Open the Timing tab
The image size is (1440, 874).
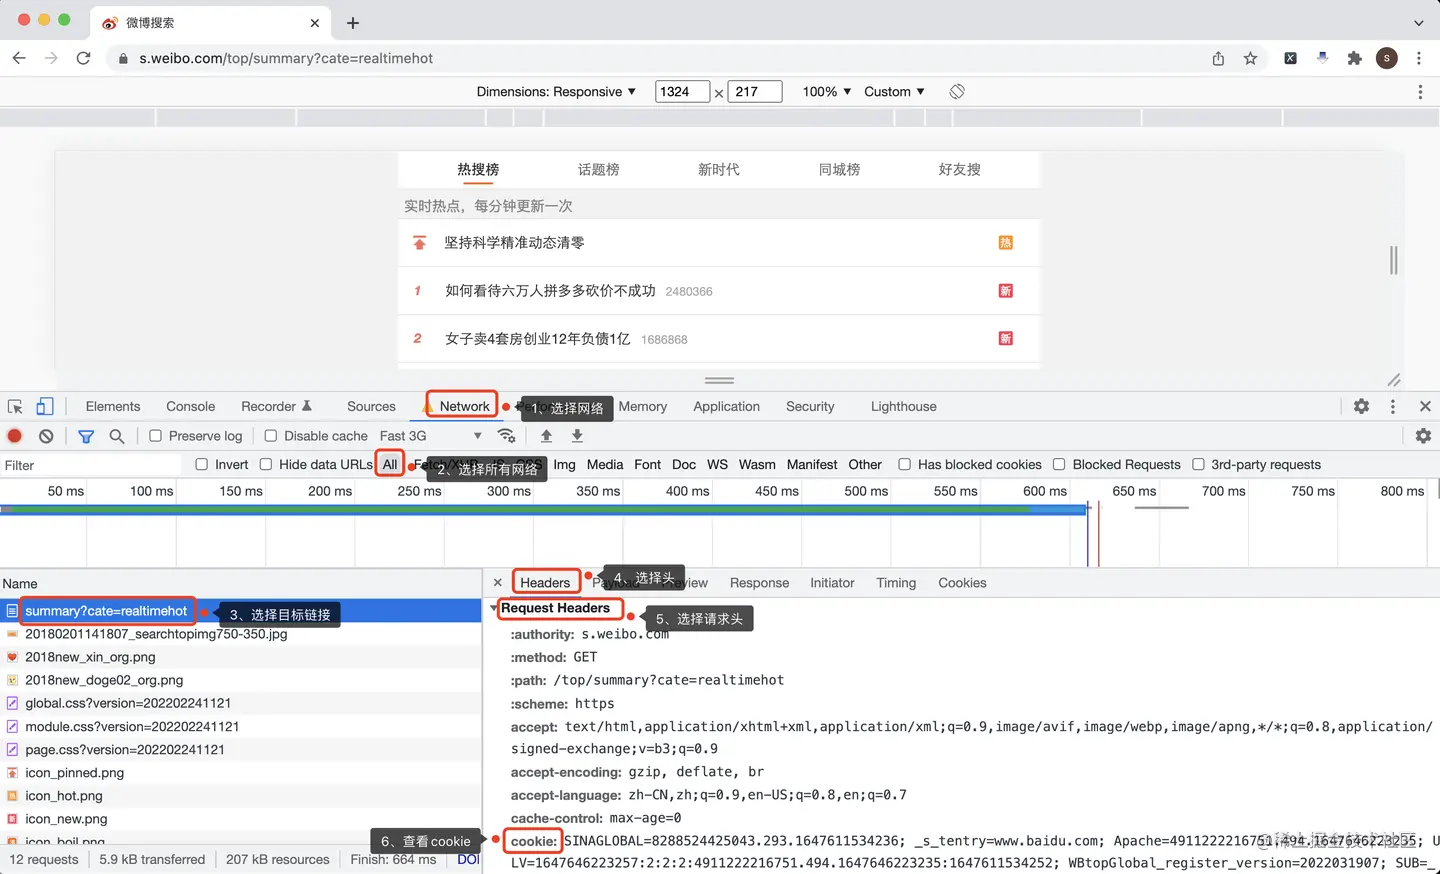(x=896, y=583)
